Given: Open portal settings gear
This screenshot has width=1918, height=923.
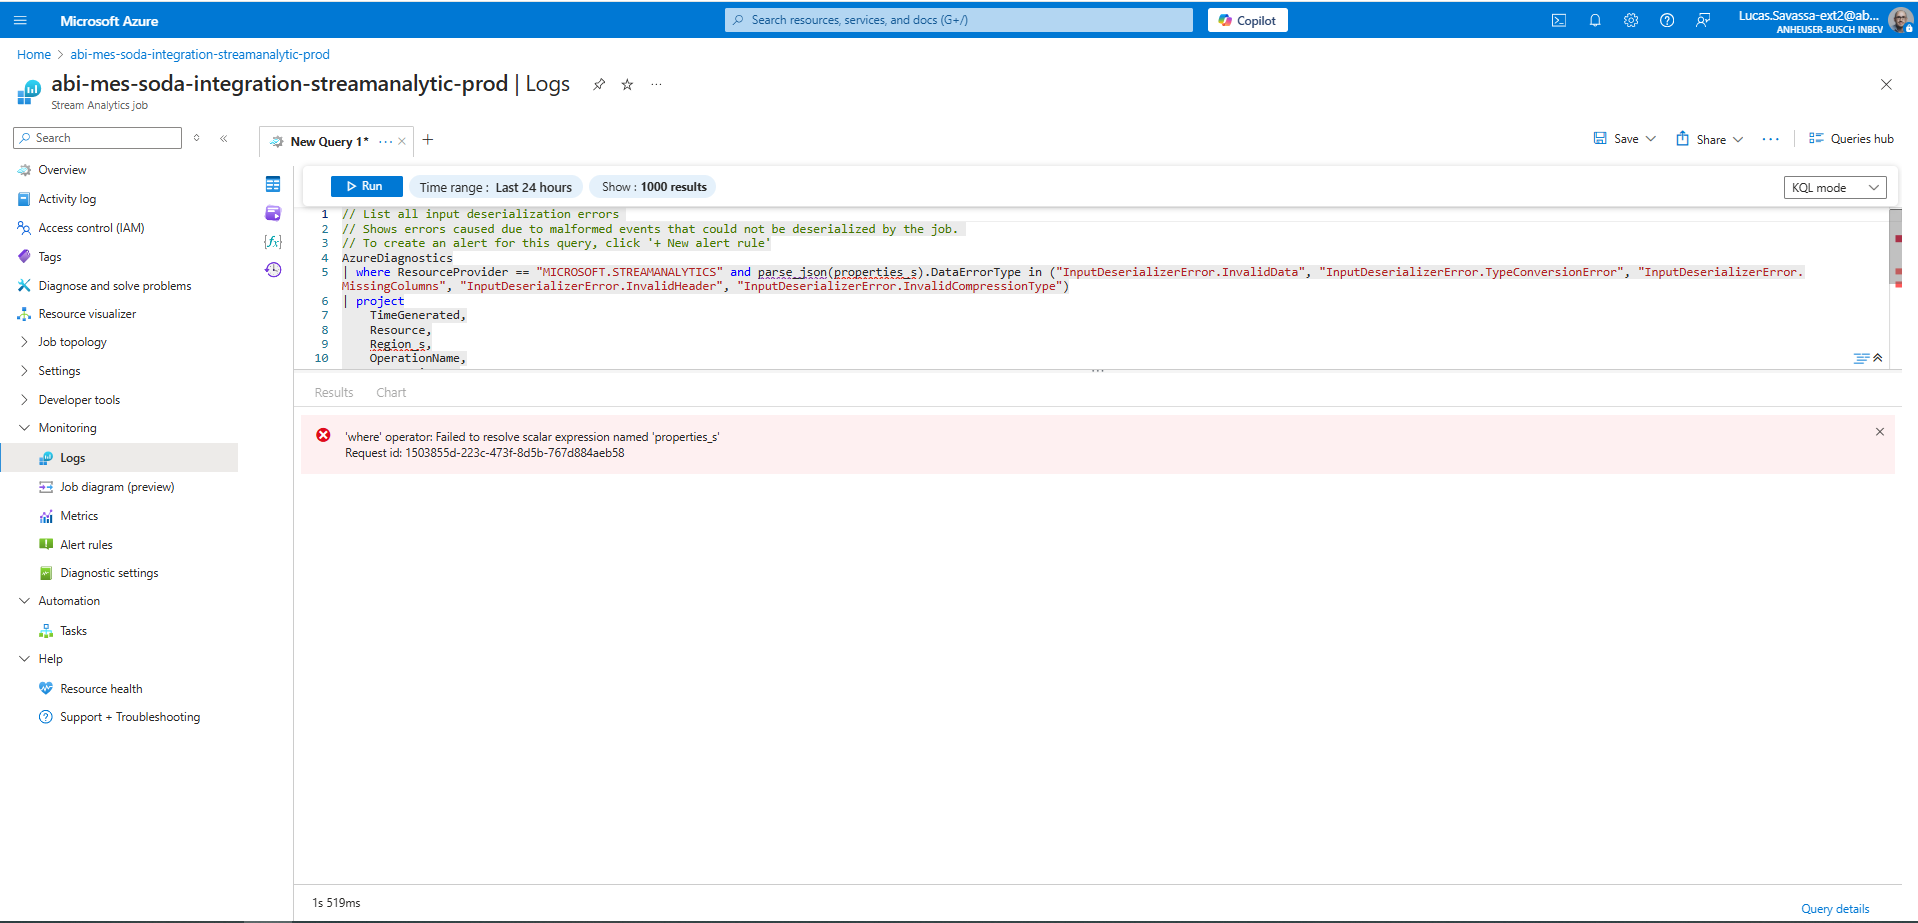Looking at the screenshot, I should [x=1631, y=20].
